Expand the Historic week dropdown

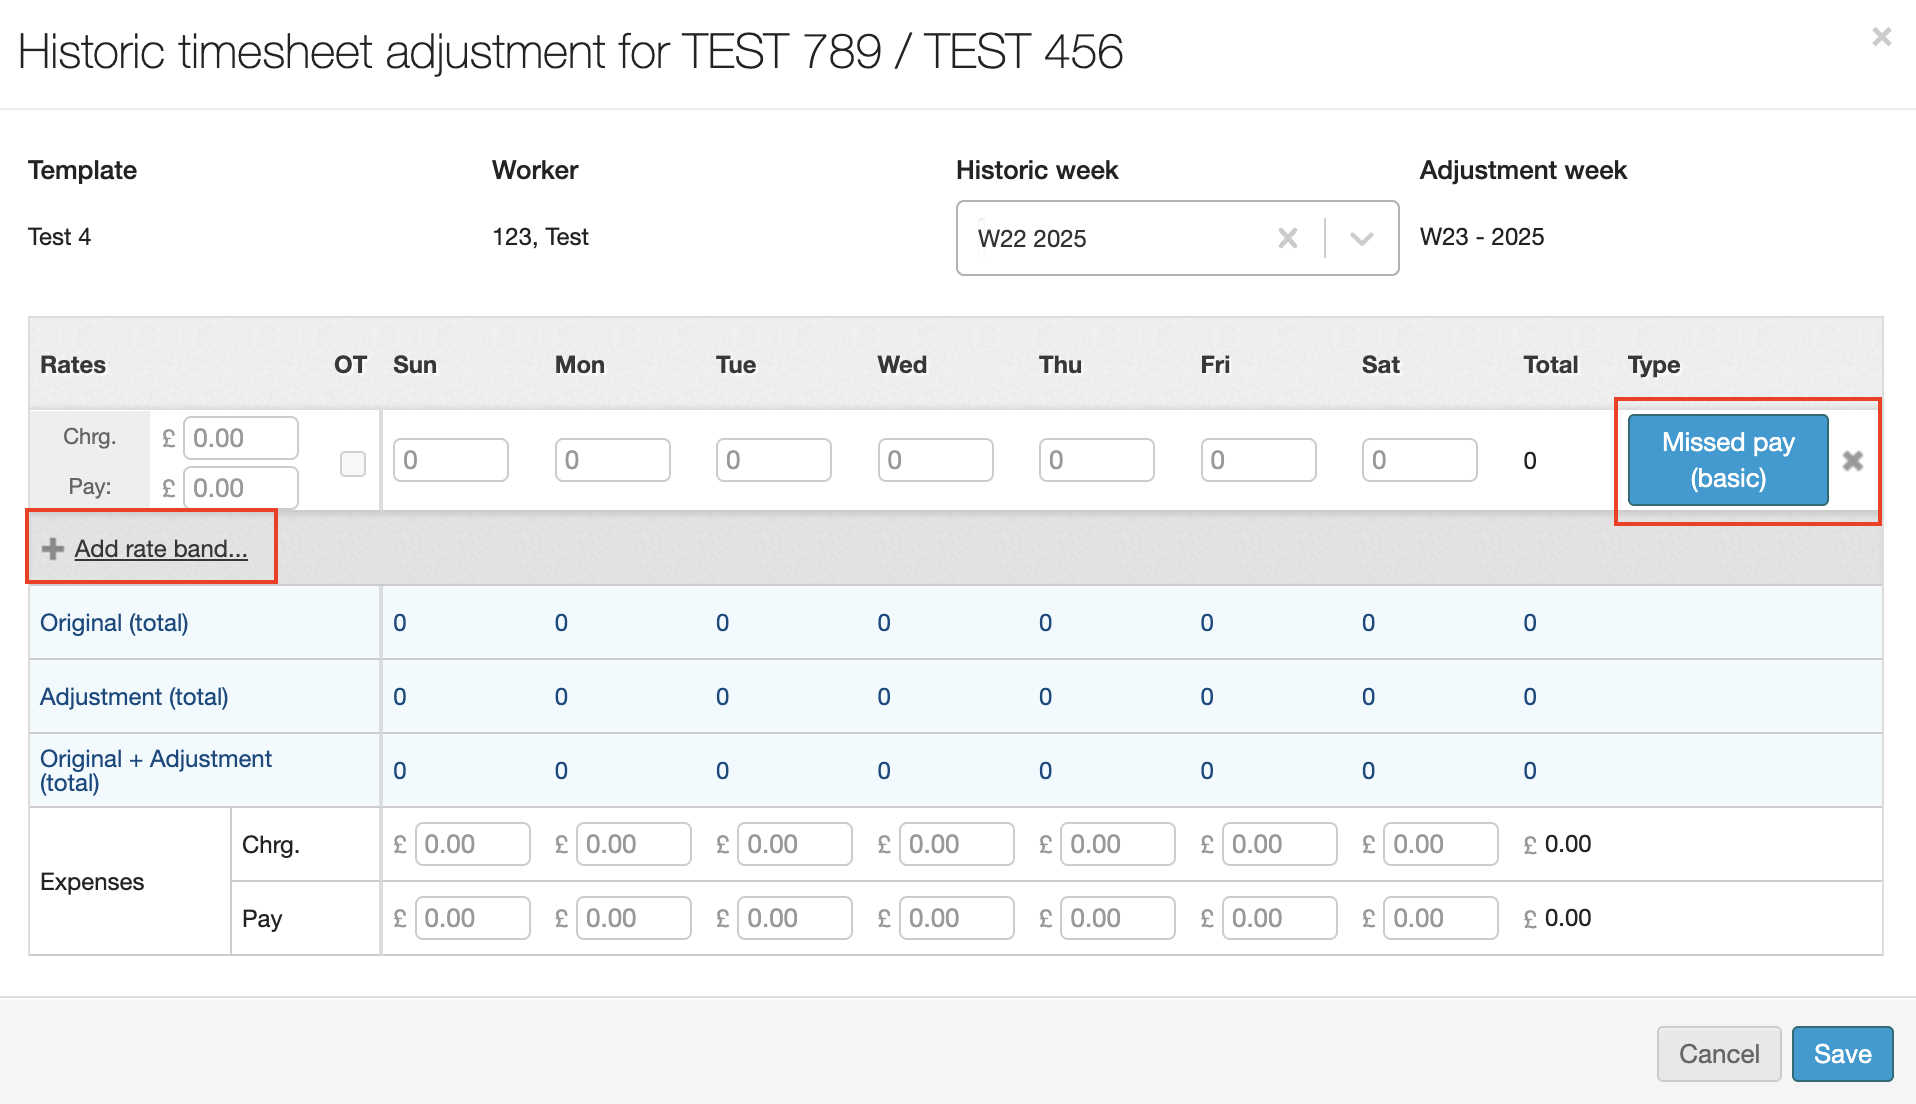click(1361, 238)
